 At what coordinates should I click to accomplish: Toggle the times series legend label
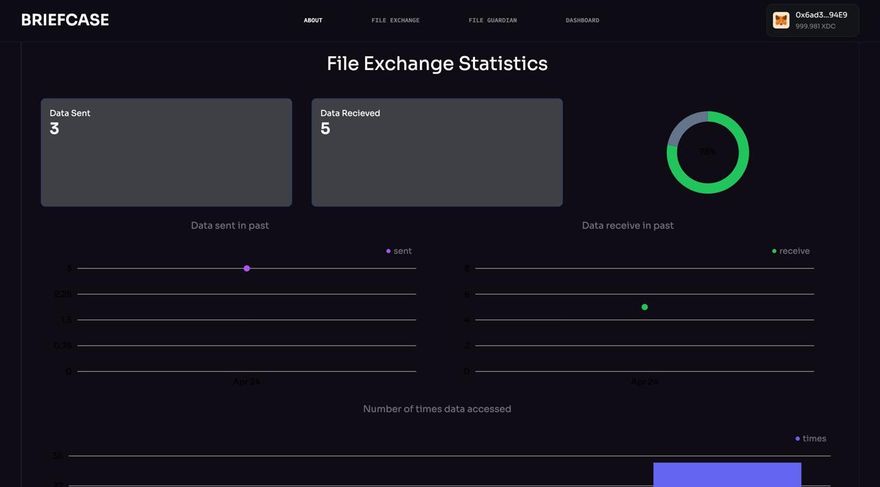point(814,439)
